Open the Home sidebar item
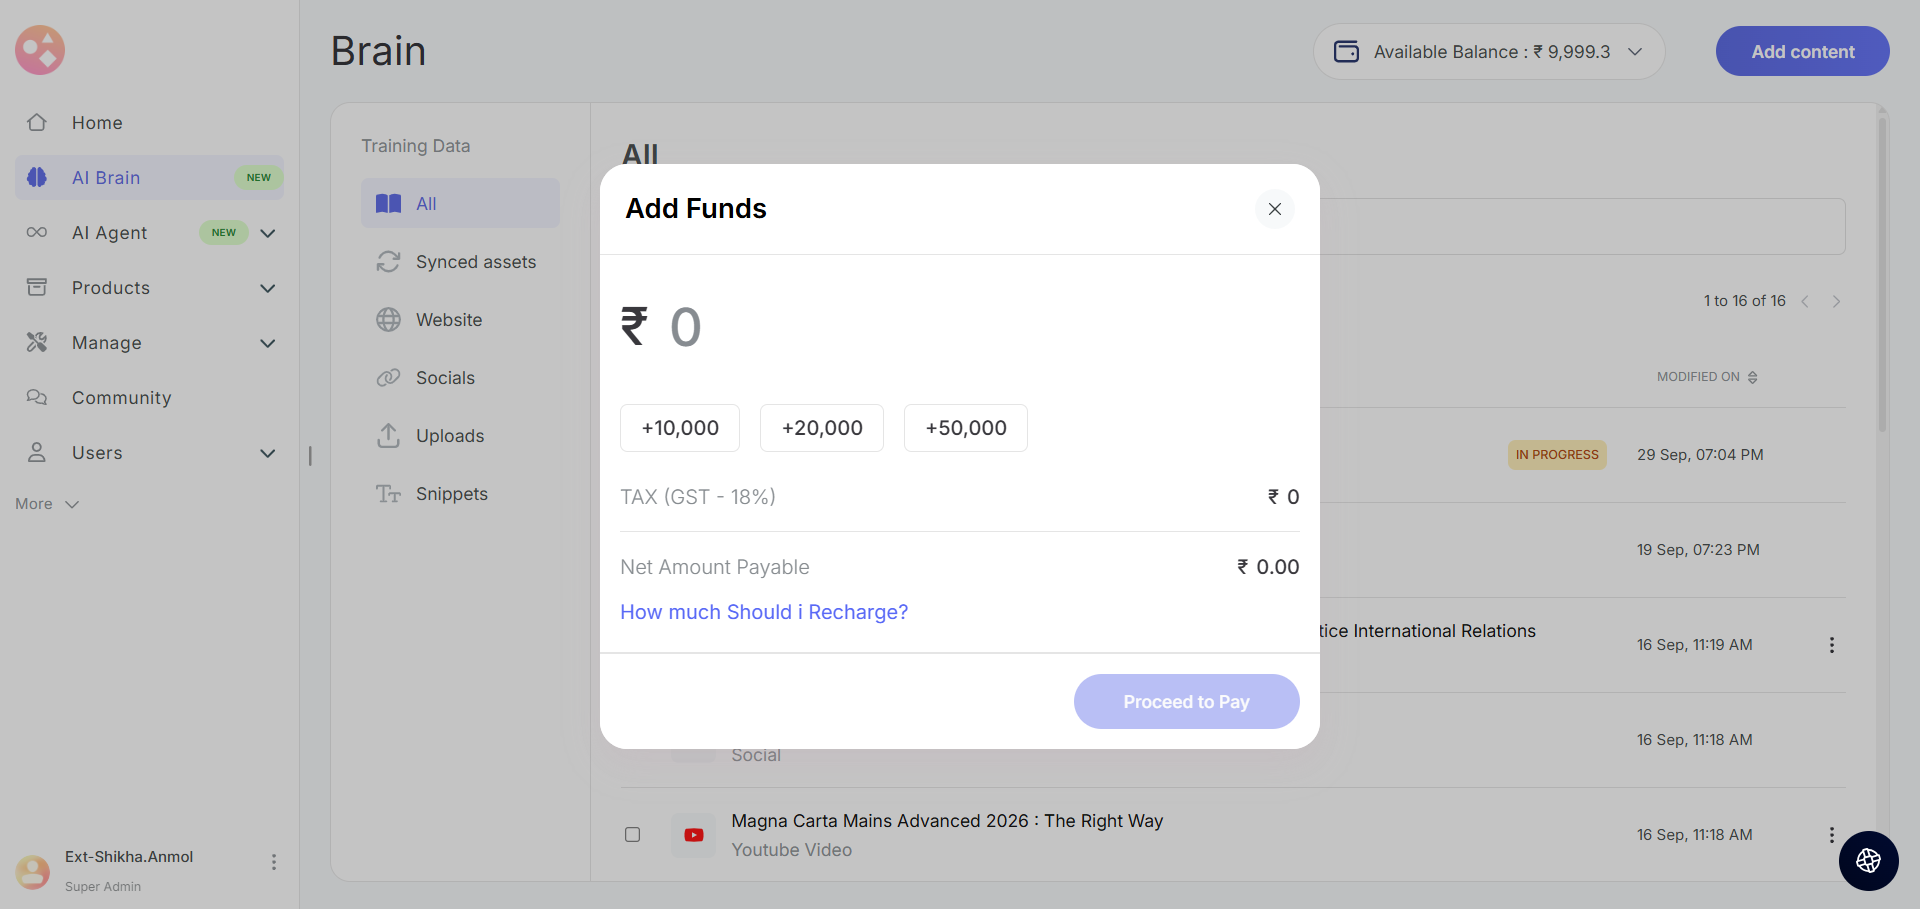1920x909 pixels. 97,123
